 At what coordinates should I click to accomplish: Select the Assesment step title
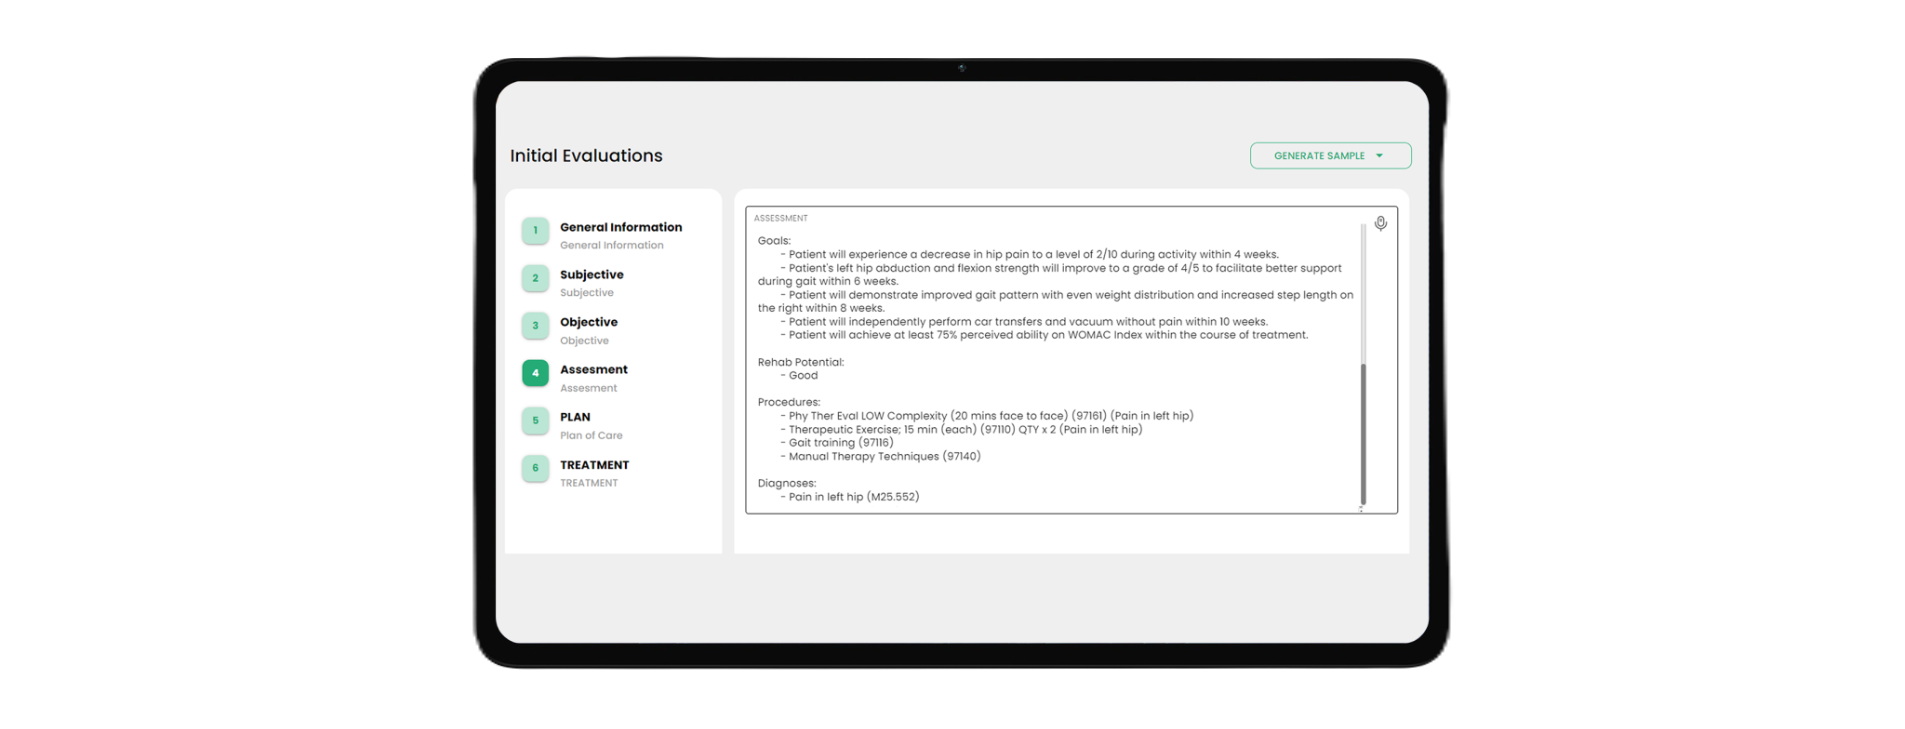coord(593,369)
